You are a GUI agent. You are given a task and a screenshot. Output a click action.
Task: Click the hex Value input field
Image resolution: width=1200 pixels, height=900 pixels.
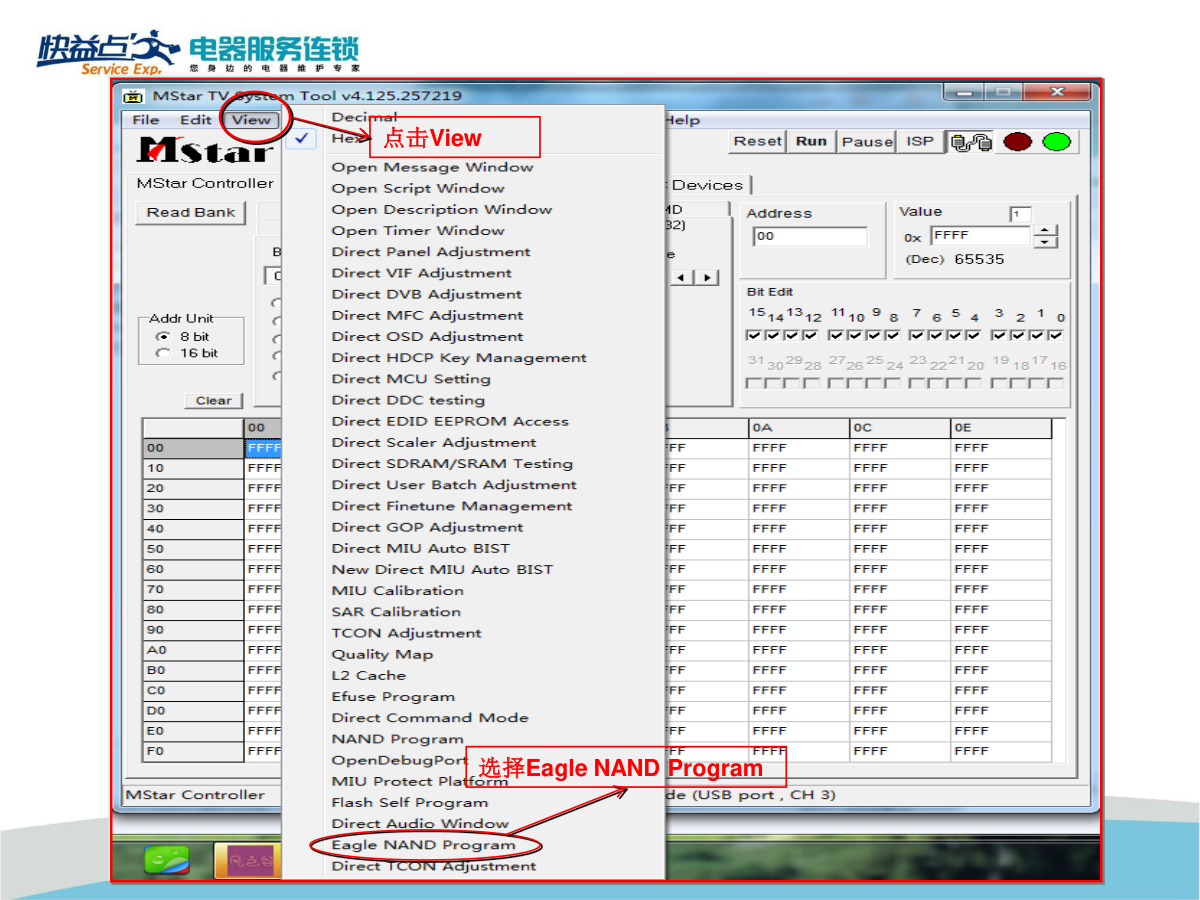(x=980, y=236)
